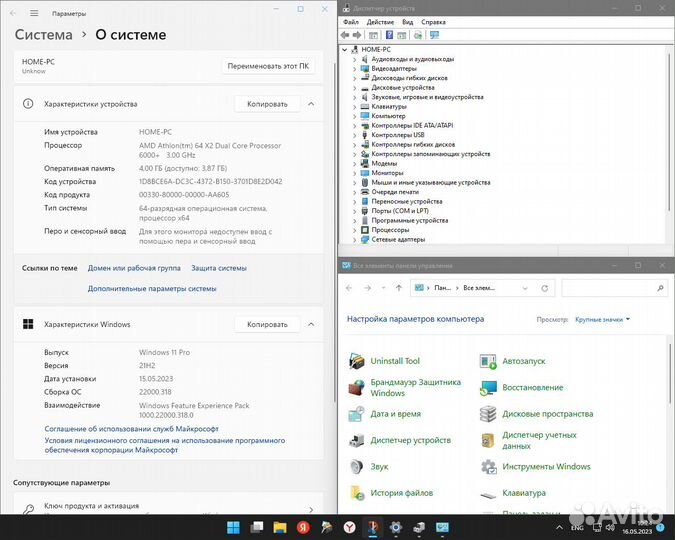Collapse the Характеристики устройства section chevron

[311, 104]
